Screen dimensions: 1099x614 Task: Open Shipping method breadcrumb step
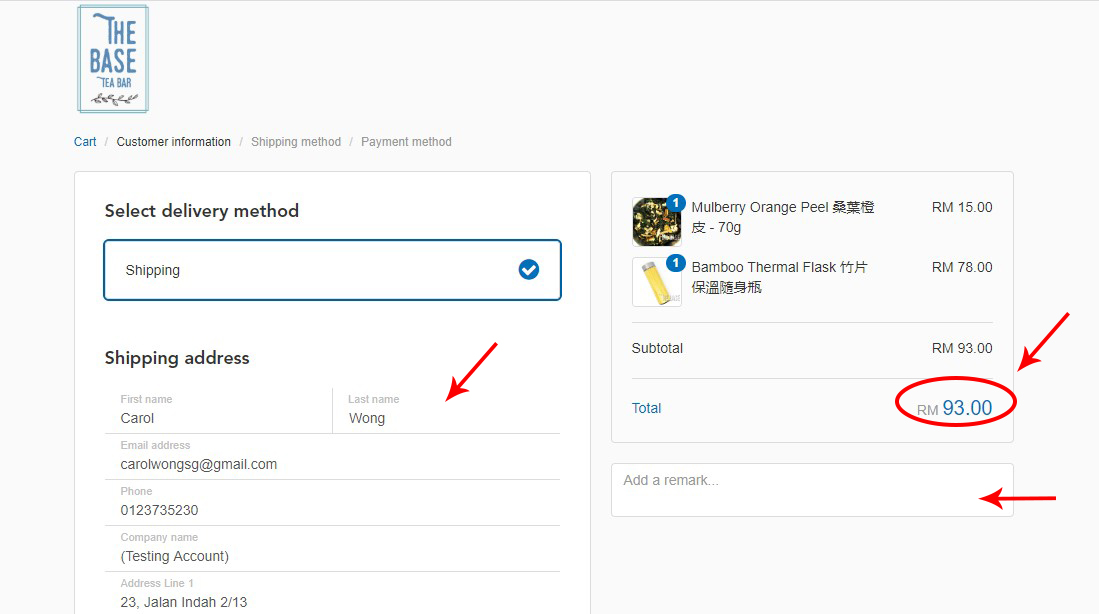coord(296,142)
